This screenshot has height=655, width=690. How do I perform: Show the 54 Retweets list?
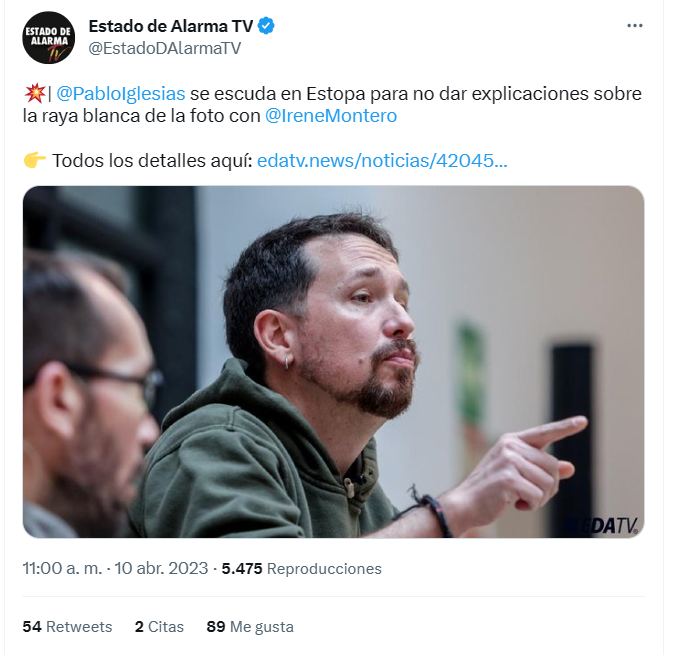[x=67, y=626]
